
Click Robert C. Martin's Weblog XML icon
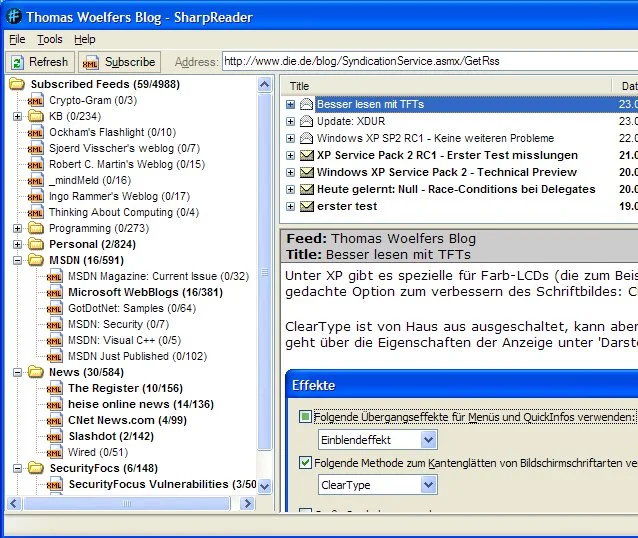coord(35,164)
